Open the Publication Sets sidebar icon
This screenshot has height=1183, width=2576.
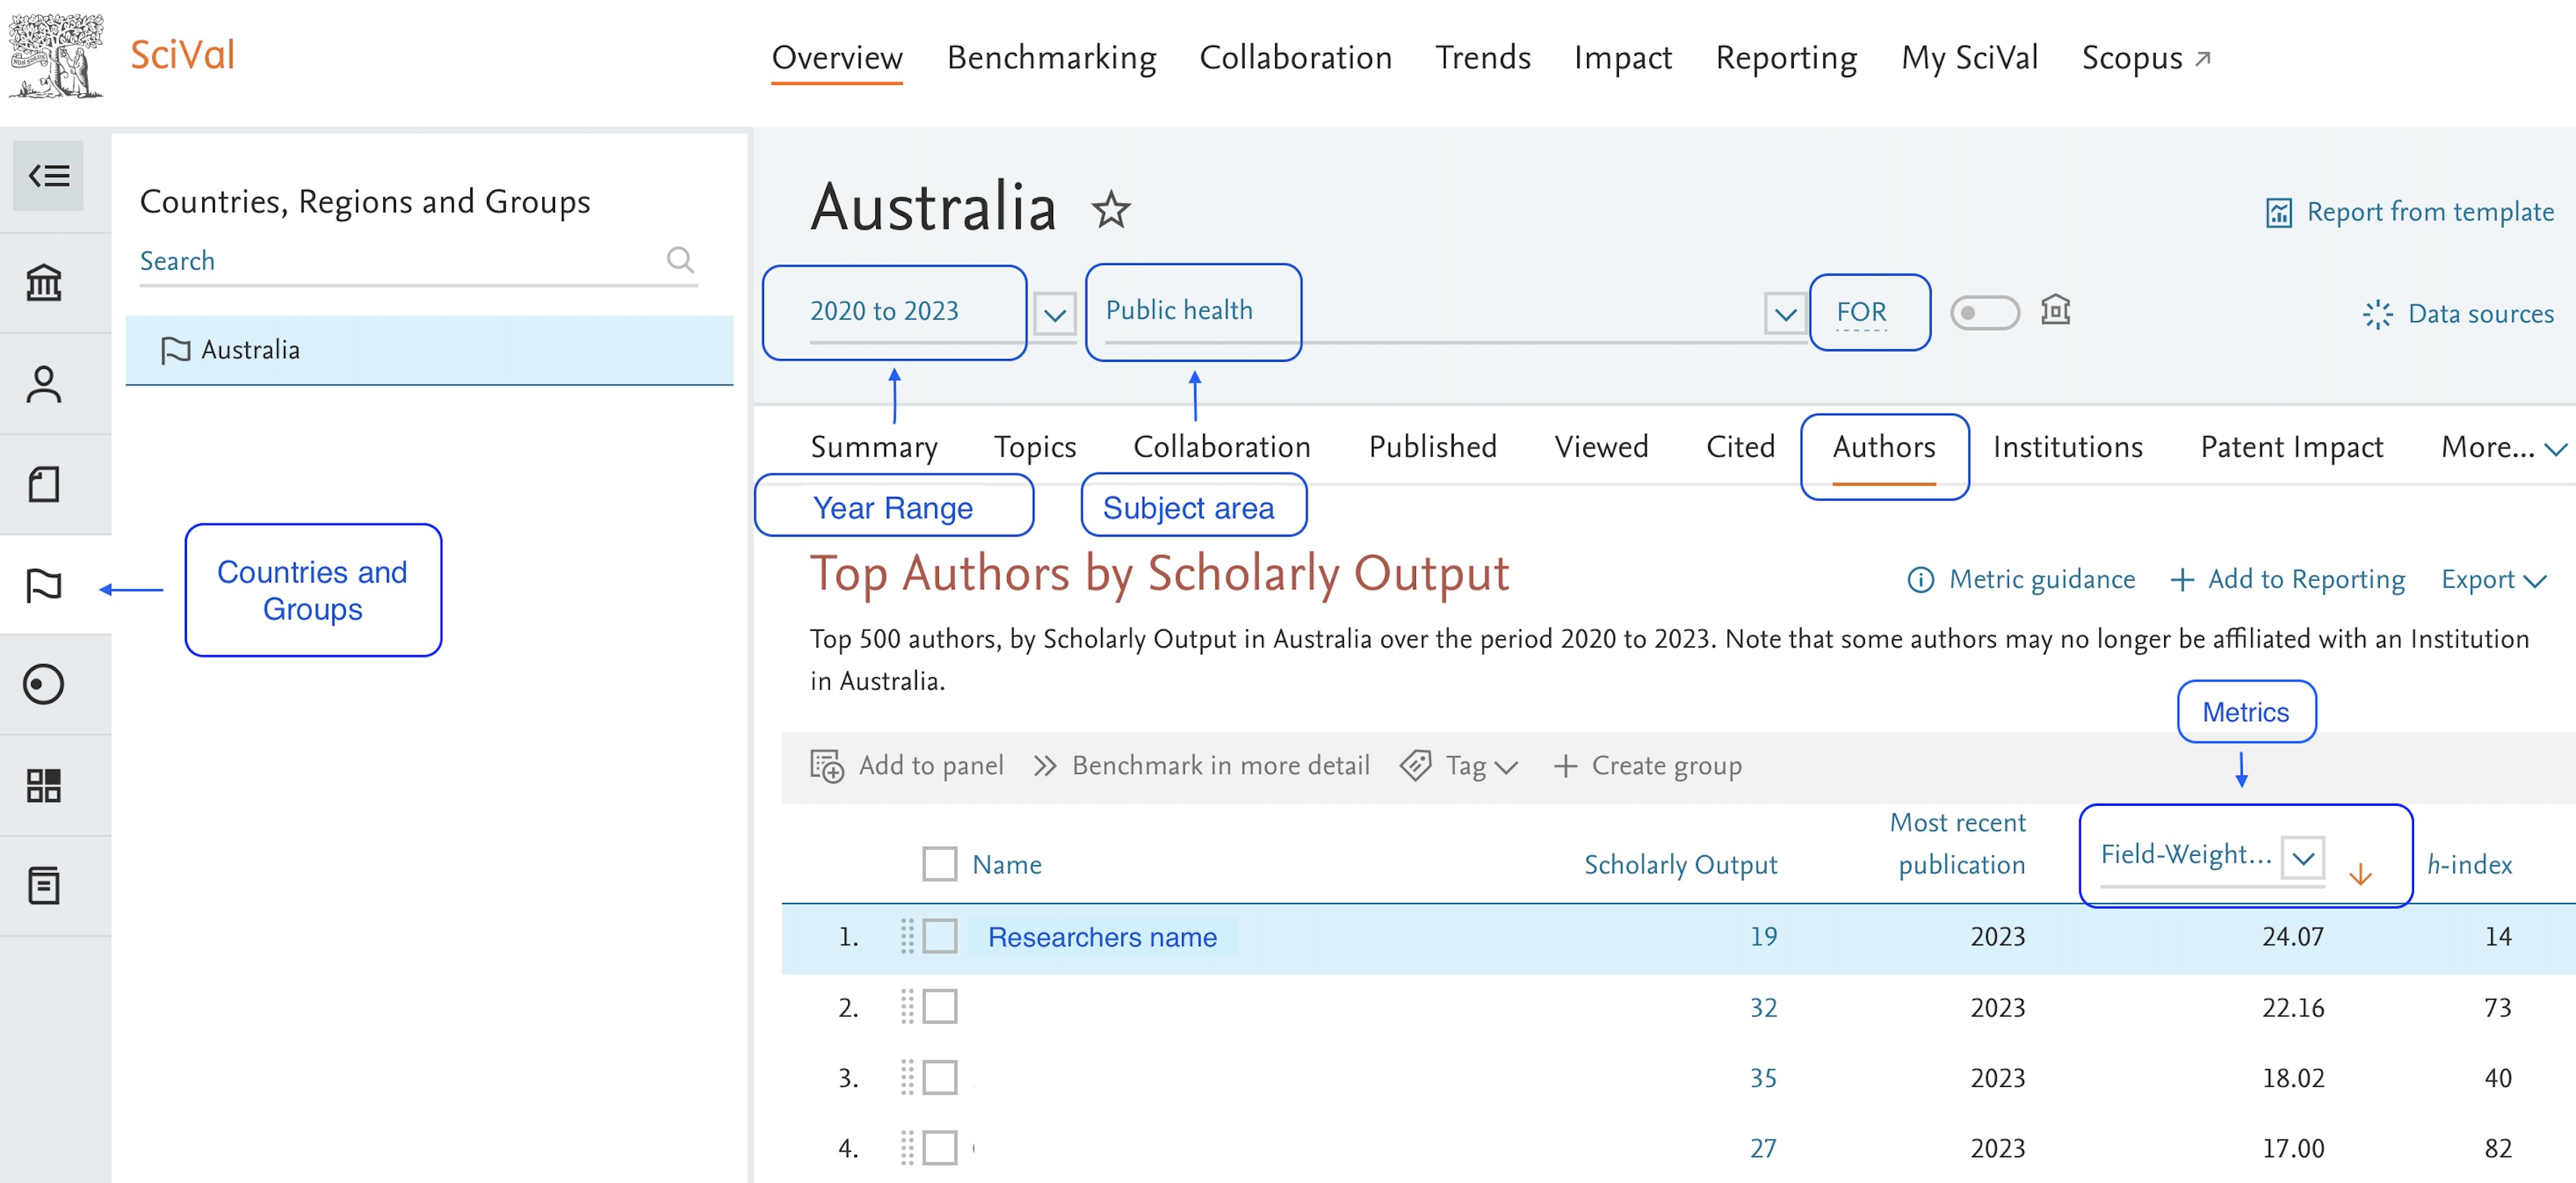point(44,483)
